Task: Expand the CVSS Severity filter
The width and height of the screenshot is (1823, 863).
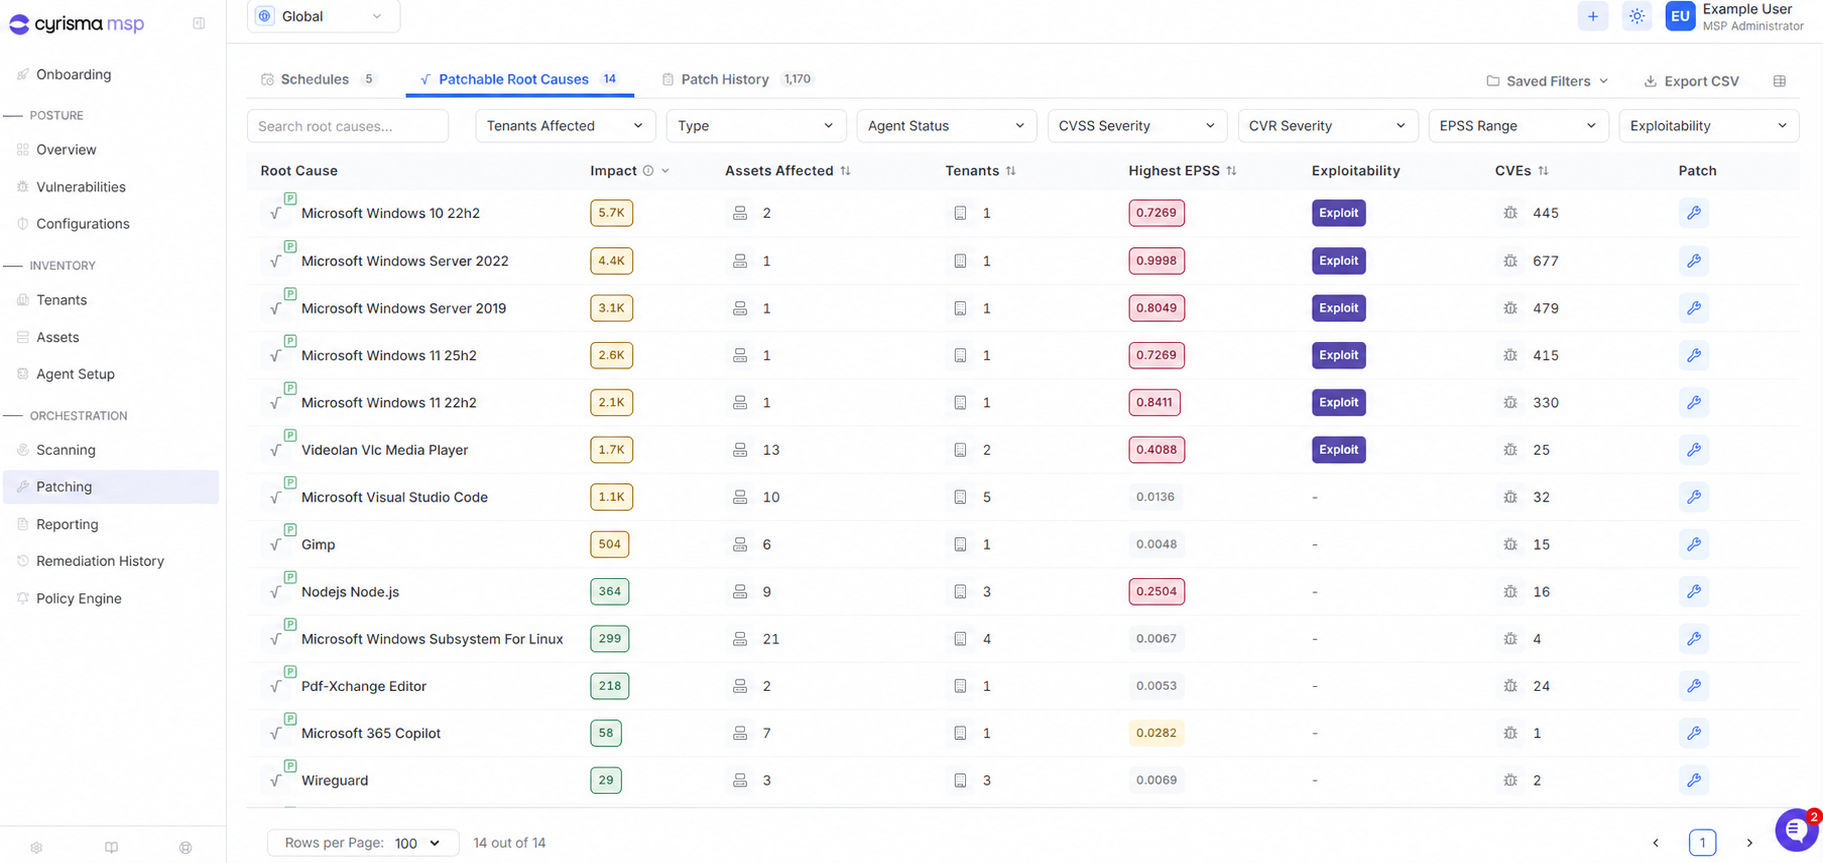Action: pos(1137,126)
